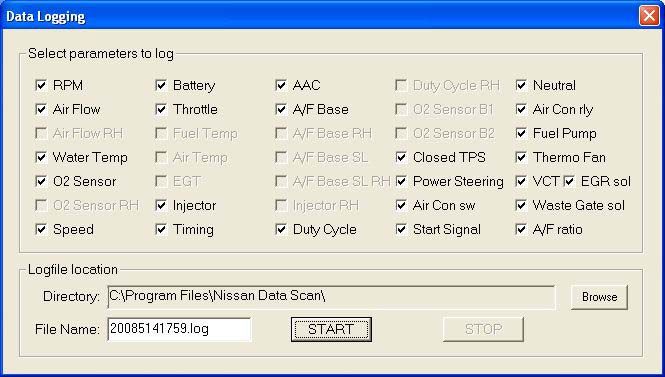Click the Directory path field

click(331, 297)
